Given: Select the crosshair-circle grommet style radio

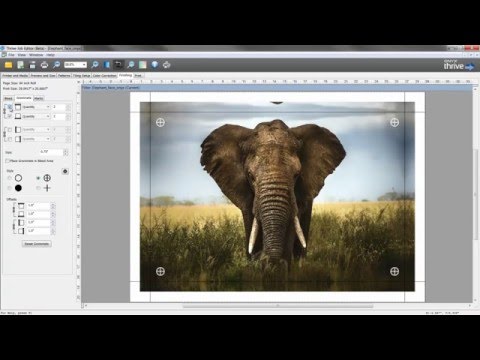Looking at the screenshot, I should pos(38,178).
